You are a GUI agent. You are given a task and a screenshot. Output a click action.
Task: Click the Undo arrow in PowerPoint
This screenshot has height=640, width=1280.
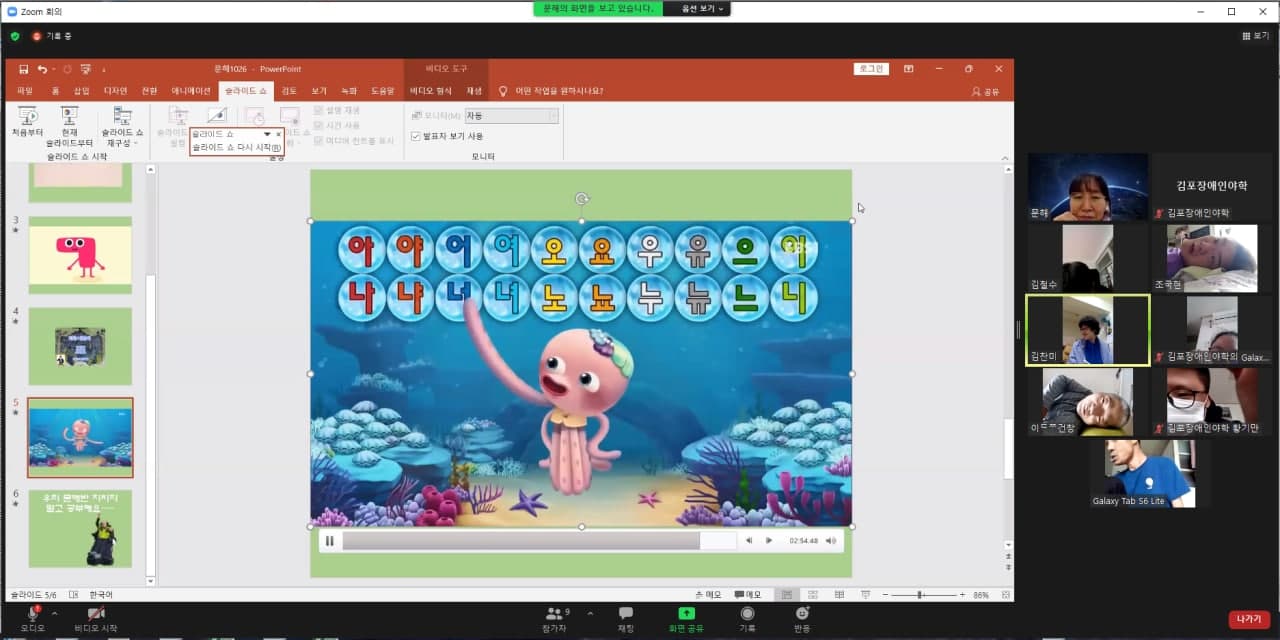[43, 69]
